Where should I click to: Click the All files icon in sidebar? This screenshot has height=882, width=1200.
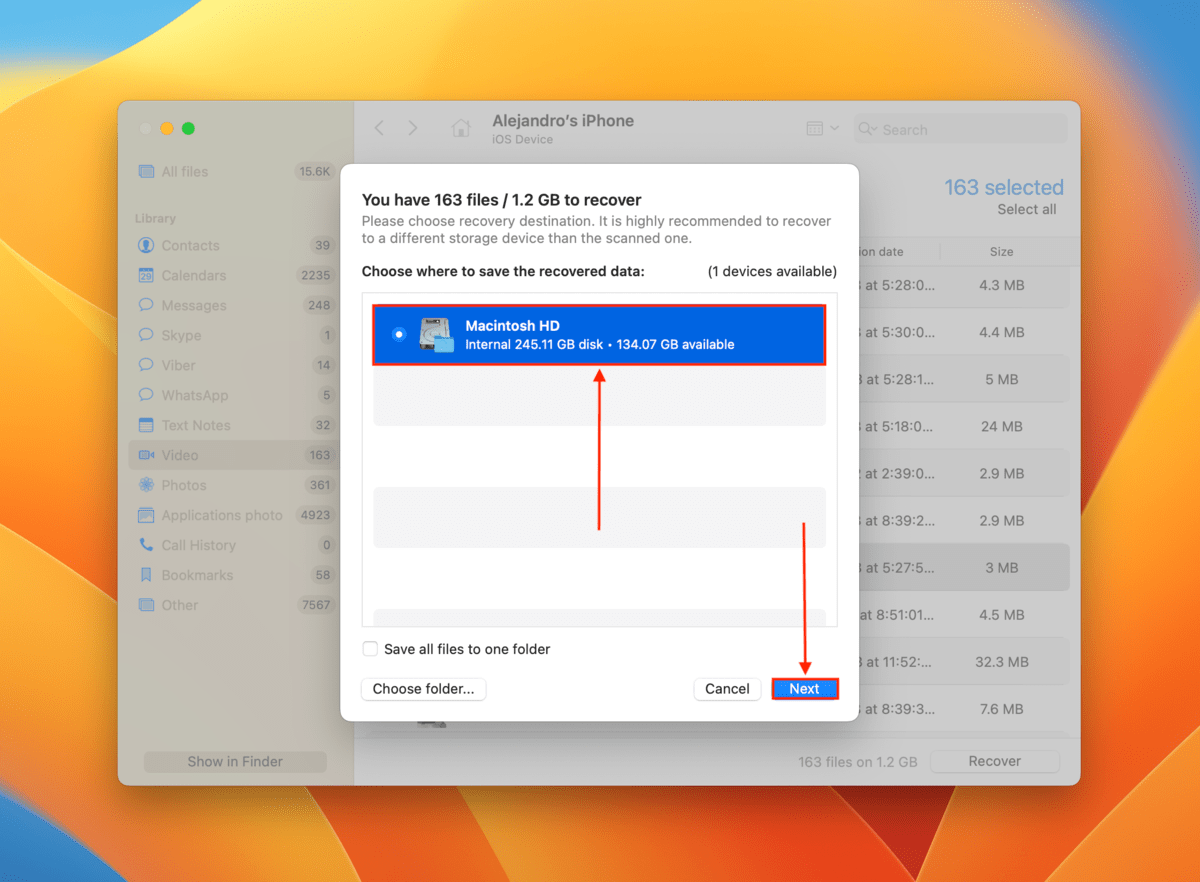(146, 171)
